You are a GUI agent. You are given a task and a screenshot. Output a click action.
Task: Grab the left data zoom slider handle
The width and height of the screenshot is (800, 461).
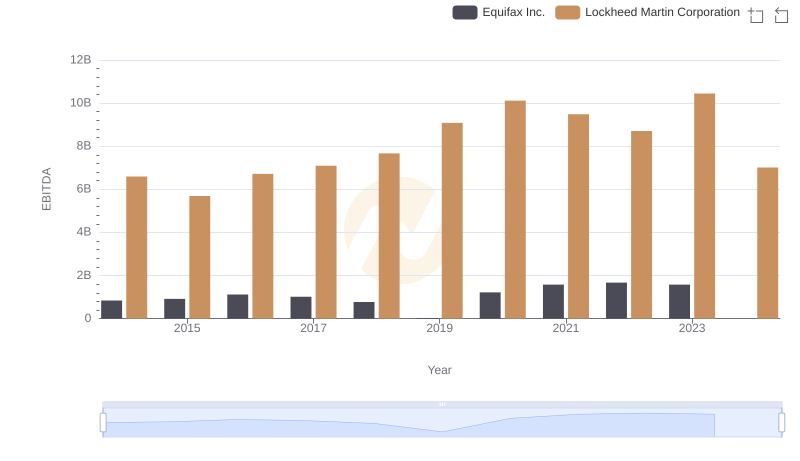coord(103,423)
